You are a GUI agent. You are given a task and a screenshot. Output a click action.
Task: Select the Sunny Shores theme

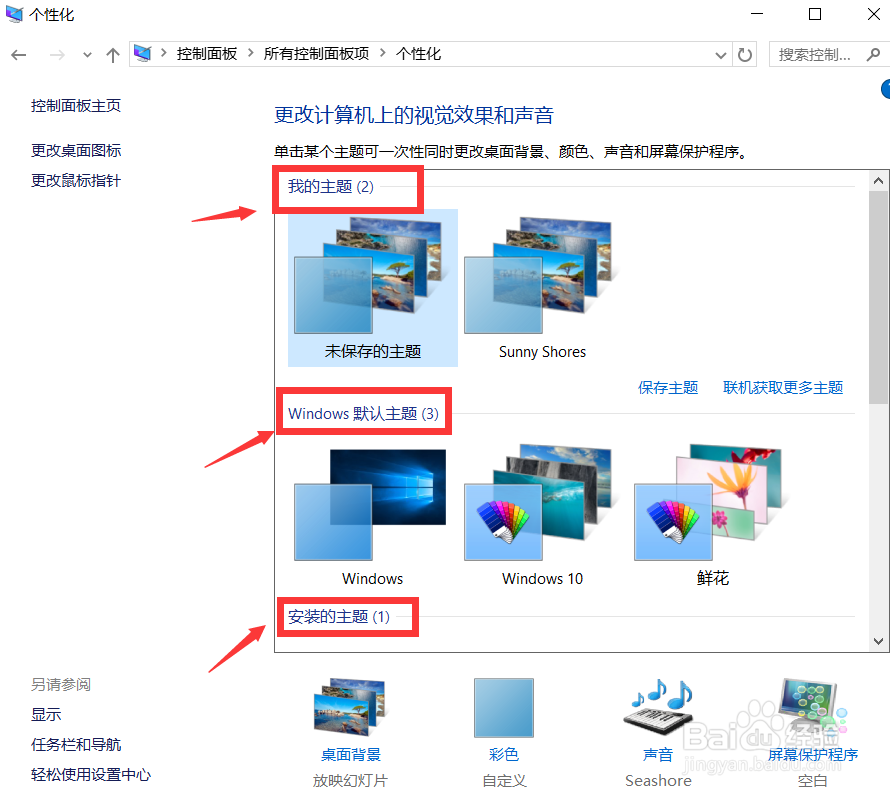tap(542, 288)
